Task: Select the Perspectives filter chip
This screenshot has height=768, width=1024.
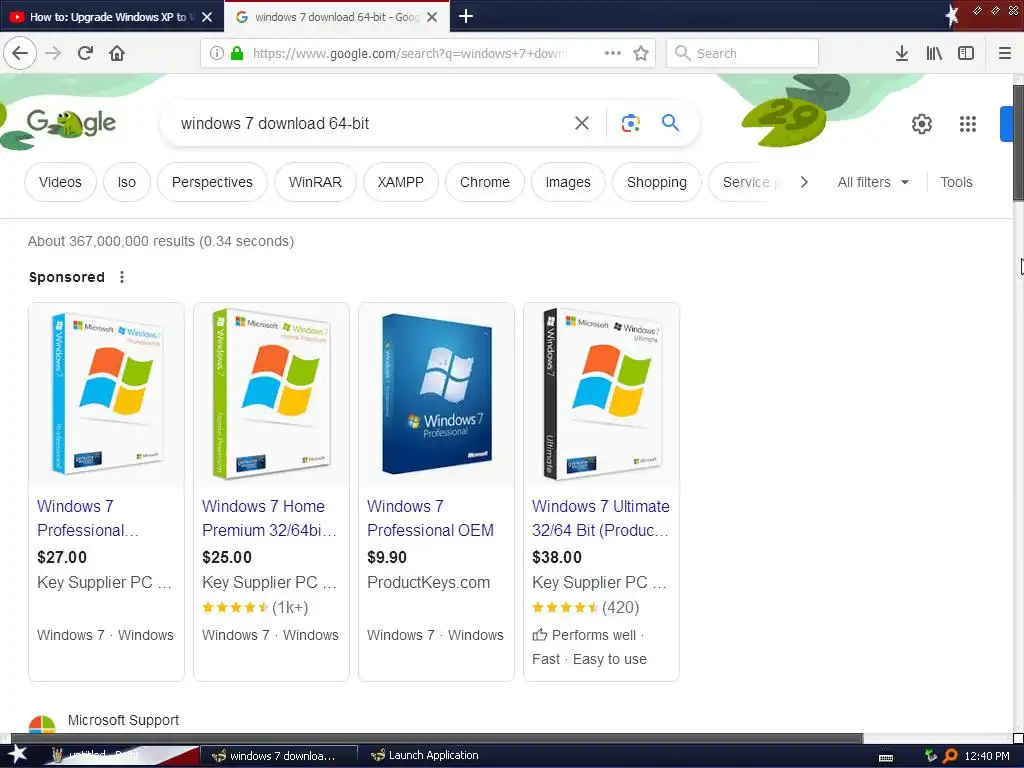Action: 212,182
